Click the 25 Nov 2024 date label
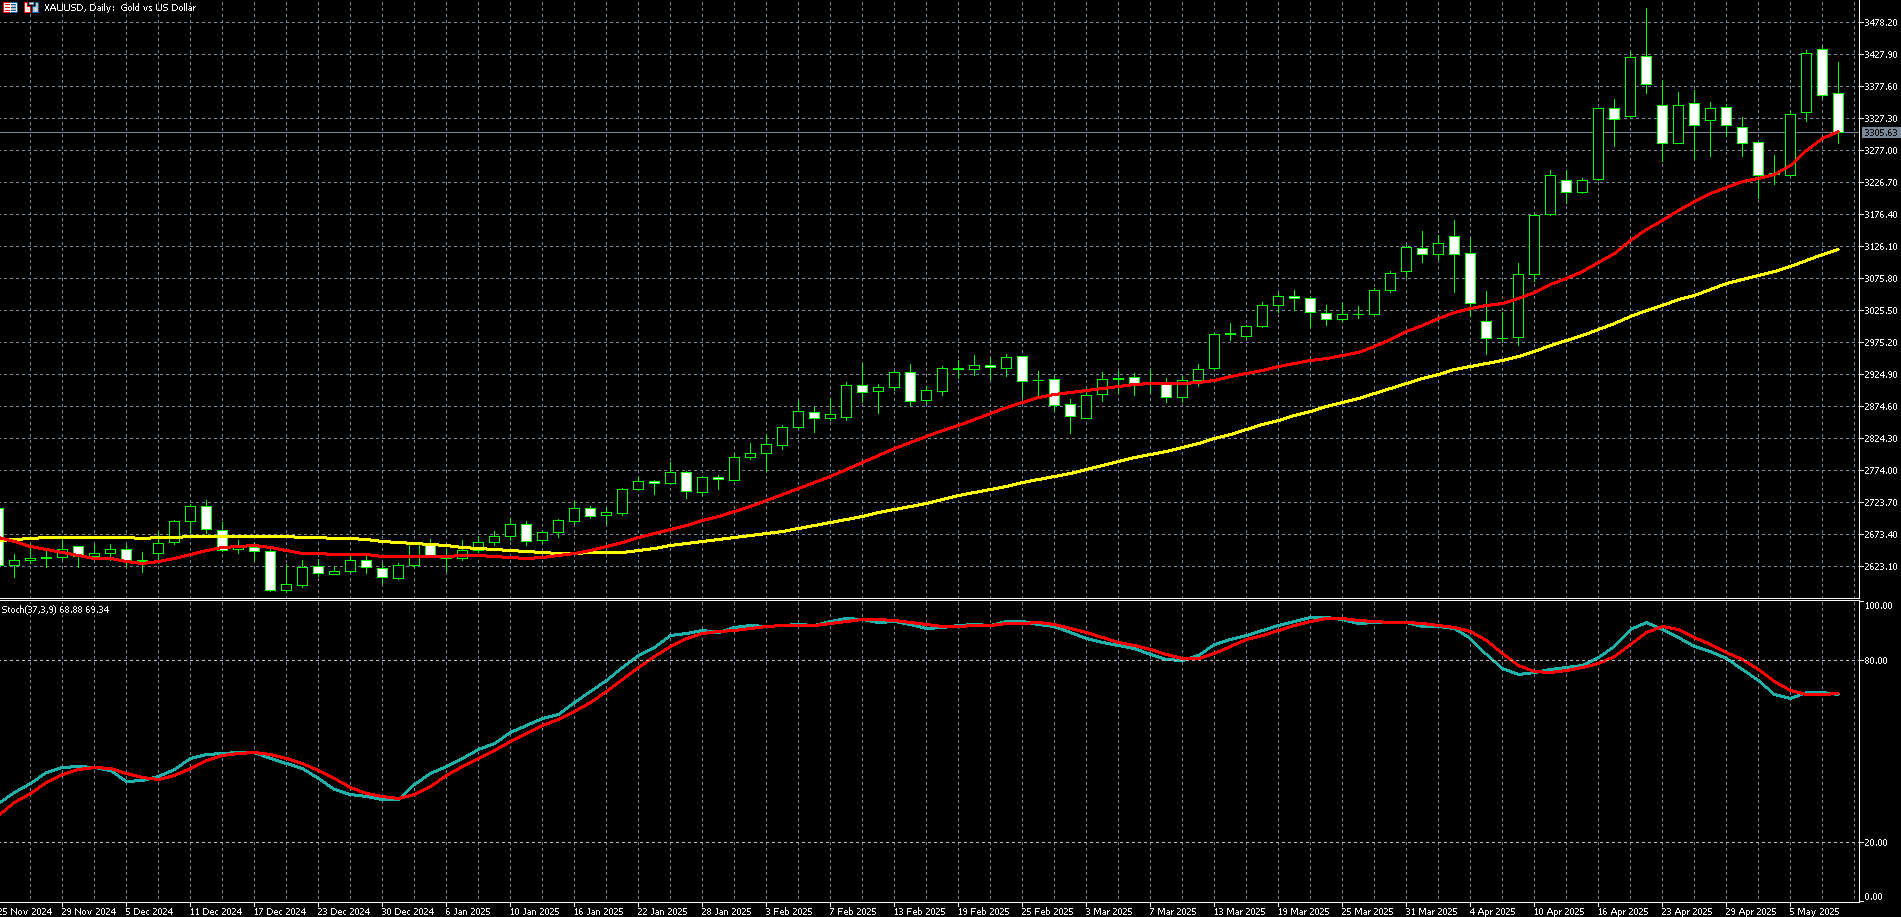This screenshot has height=917, width=1901. point(26,911)
